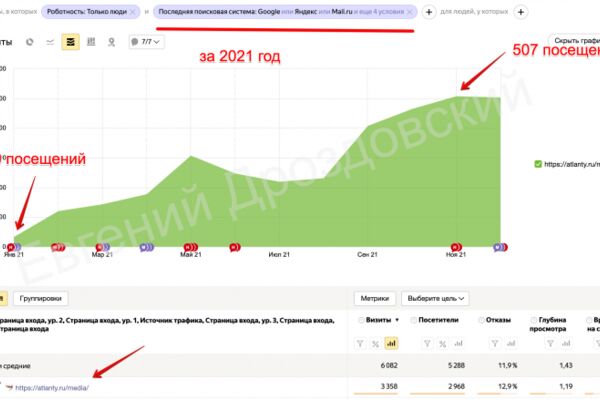Open the Глубина просмотра filter funnel icon
This screenshot has height=400, width=600.
[550, 344]
